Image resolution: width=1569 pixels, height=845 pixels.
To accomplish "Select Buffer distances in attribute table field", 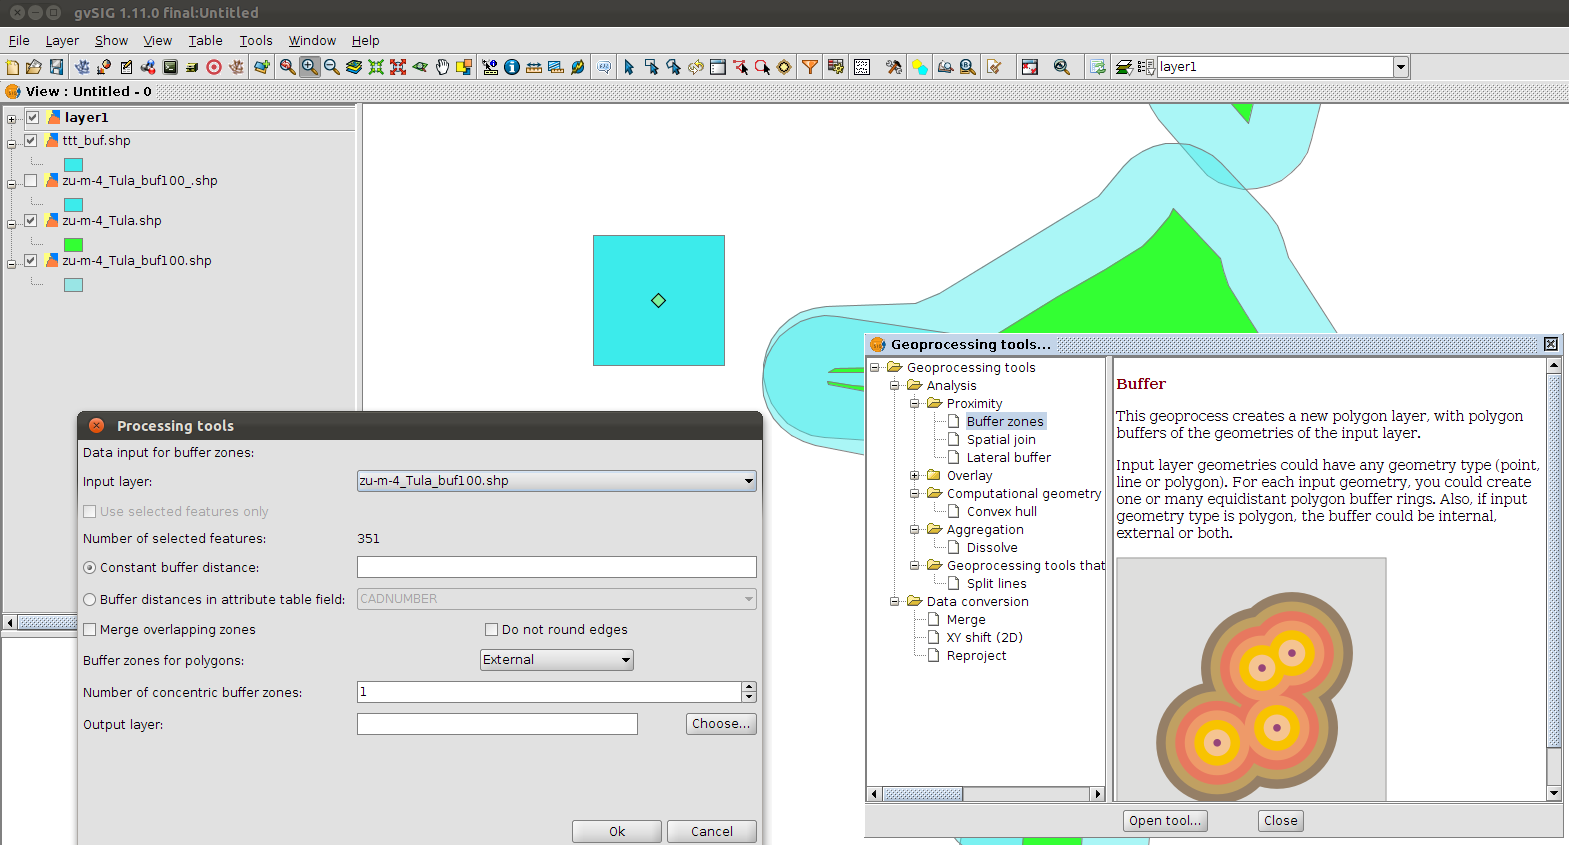I will tap(90, 599).
